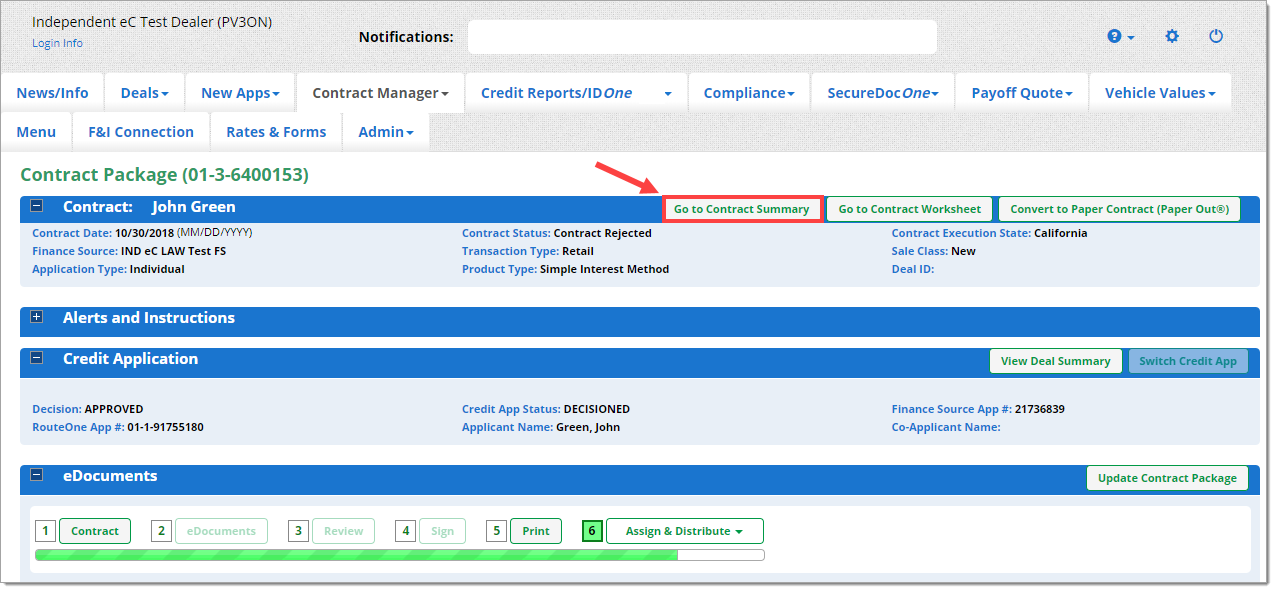Collapse the Credit Application section

pyautogui.click(x=37, y=358)
